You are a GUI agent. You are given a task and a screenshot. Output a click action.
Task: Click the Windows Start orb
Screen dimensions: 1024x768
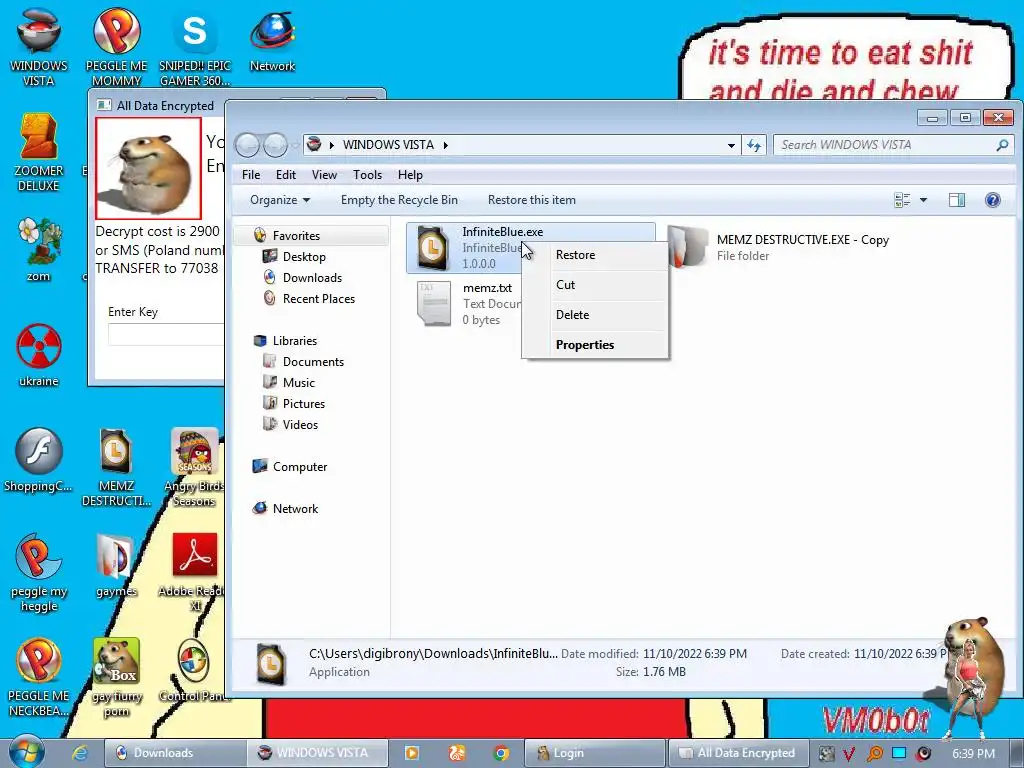26,752
